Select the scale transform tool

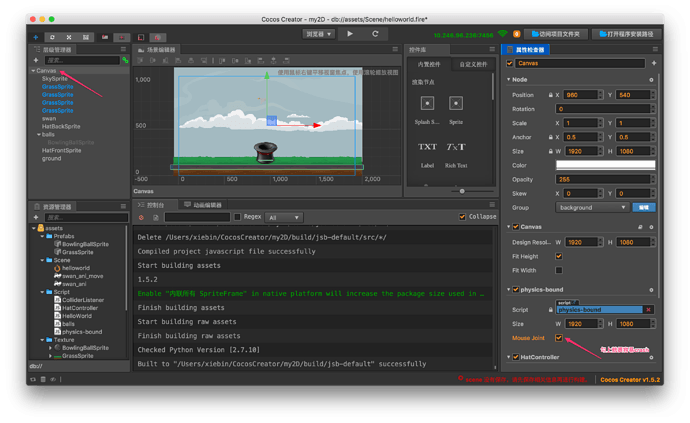tap(69, 37)
